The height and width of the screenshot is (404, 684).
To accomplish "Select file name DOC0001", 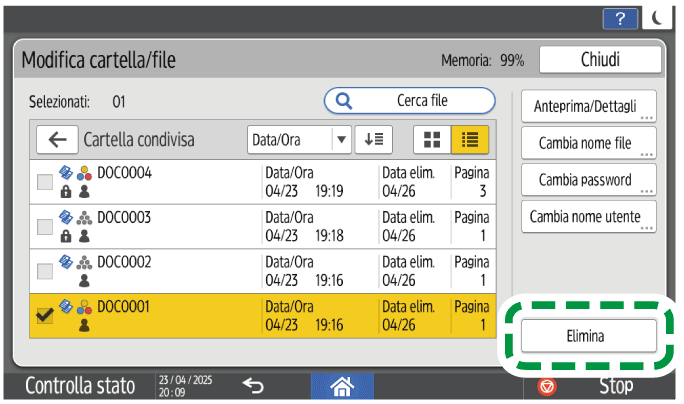I will point(123,306).
